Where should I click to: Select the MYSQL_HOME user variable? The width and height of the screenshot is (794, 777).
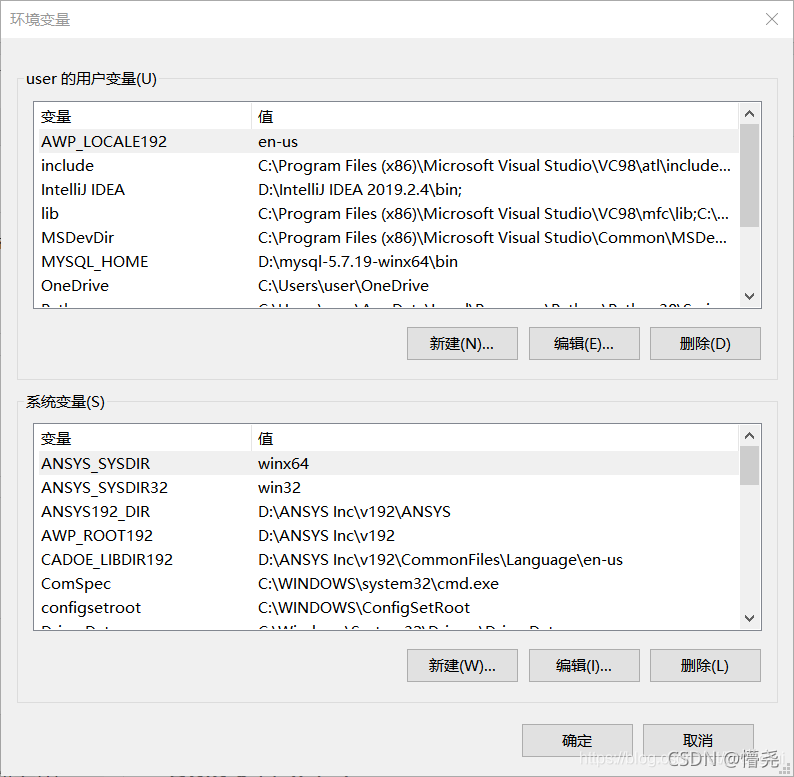click(388, 261)
